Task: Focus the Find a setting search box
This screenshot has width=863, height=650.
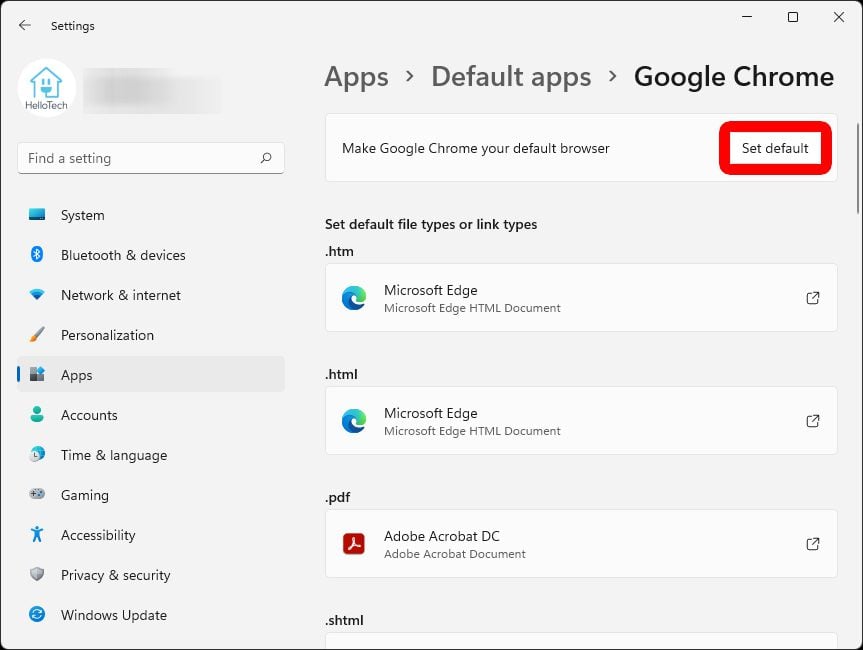Action: point(151,159)
